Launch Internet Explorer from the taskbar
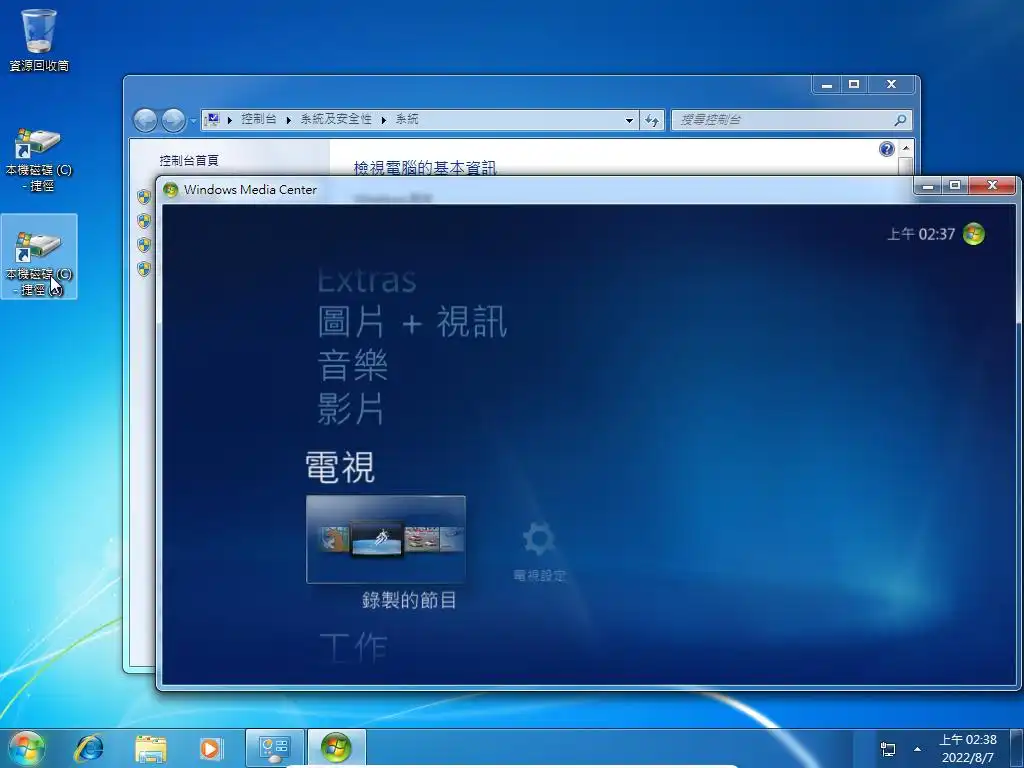Screen dimensions: 1024x768 pos(88,749)
